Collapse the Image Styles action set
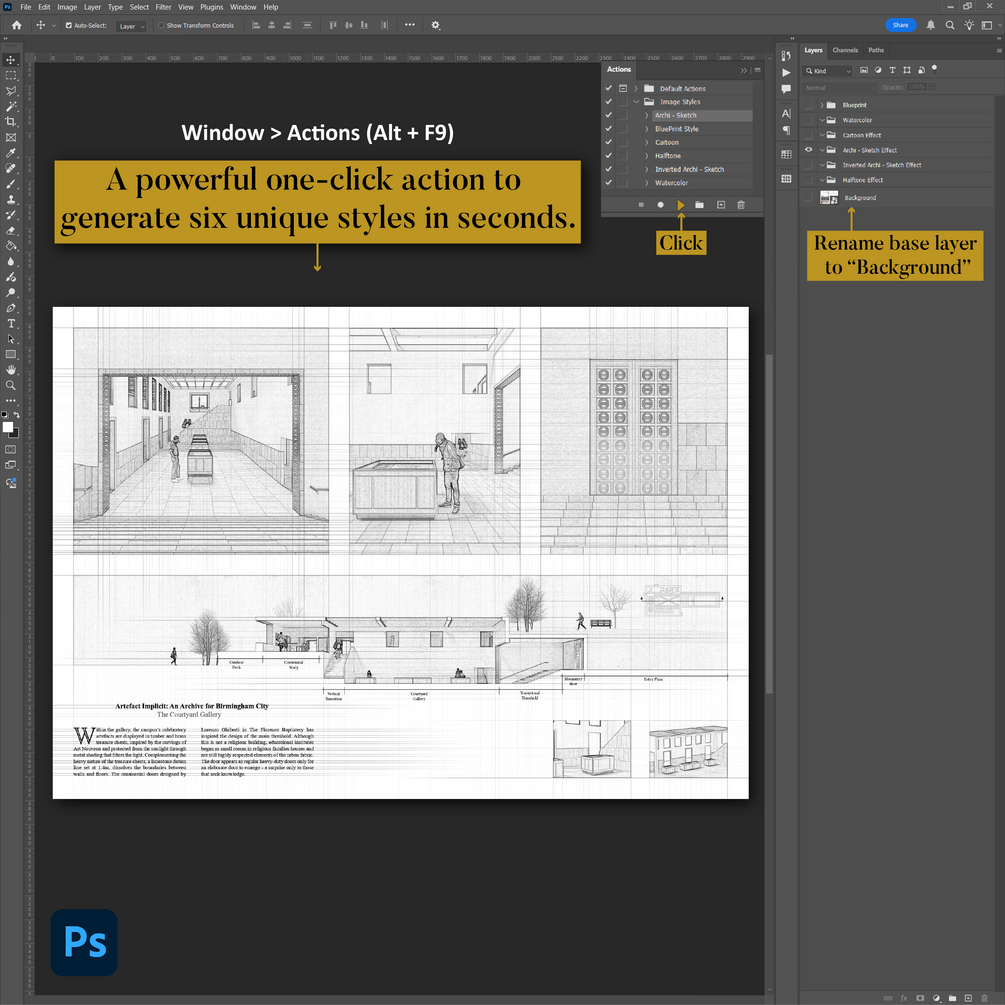 click(636, 102)
